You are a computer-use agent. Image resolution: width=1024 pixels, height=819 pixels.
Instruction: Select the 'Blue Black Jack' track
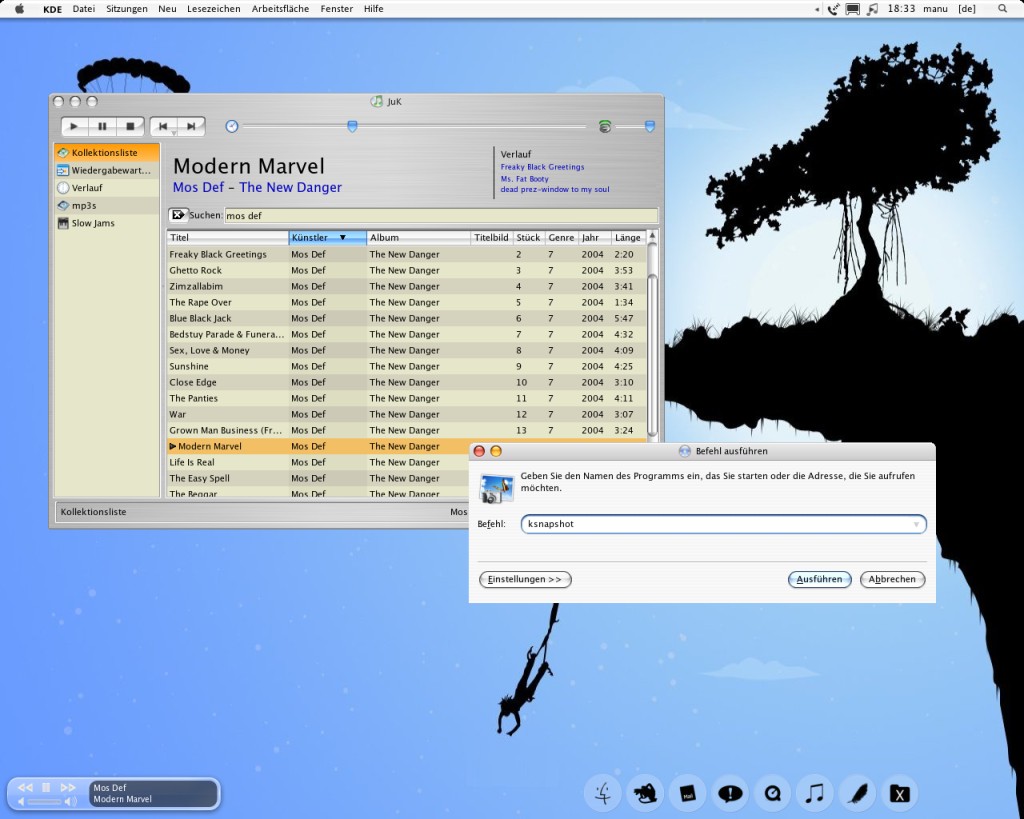pyautogui.click(x=406, y=318)
